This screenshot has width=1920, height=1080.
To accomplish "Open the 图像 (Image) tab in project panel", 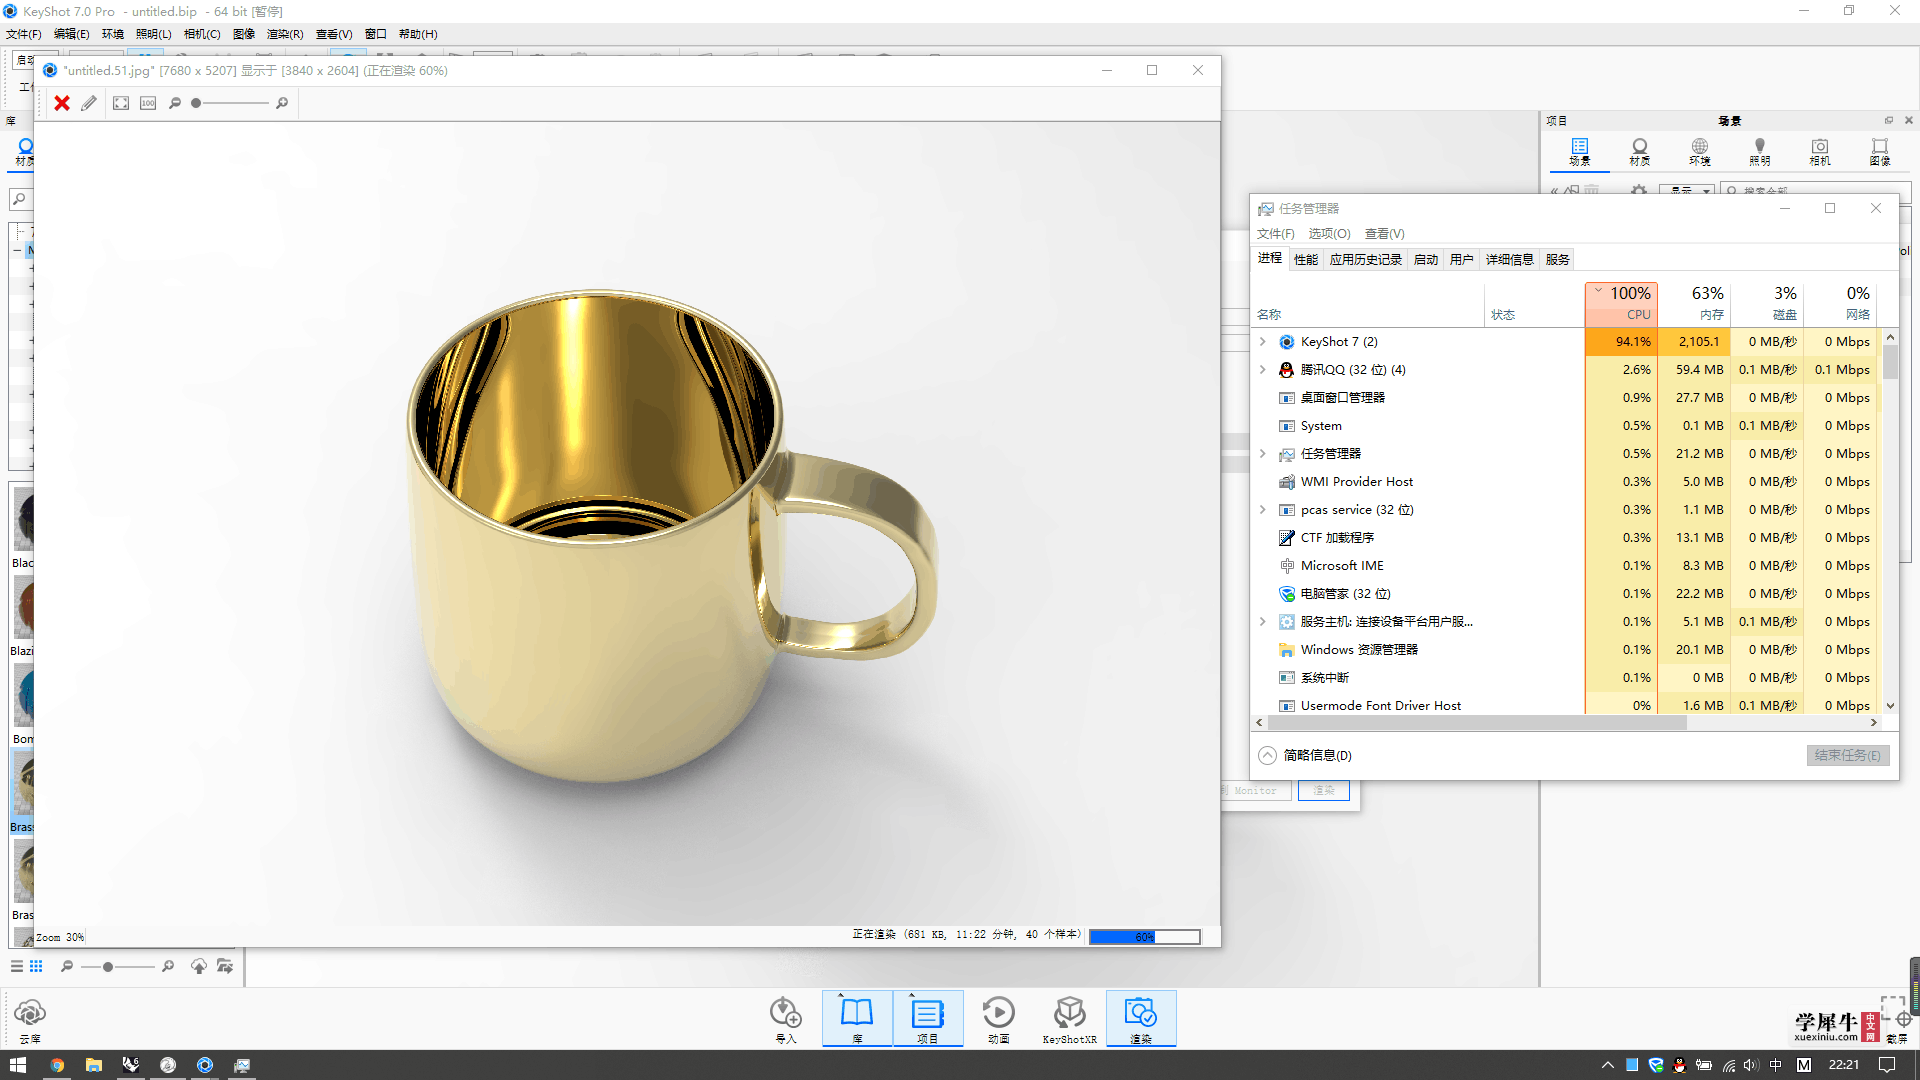I will 1880,152.
